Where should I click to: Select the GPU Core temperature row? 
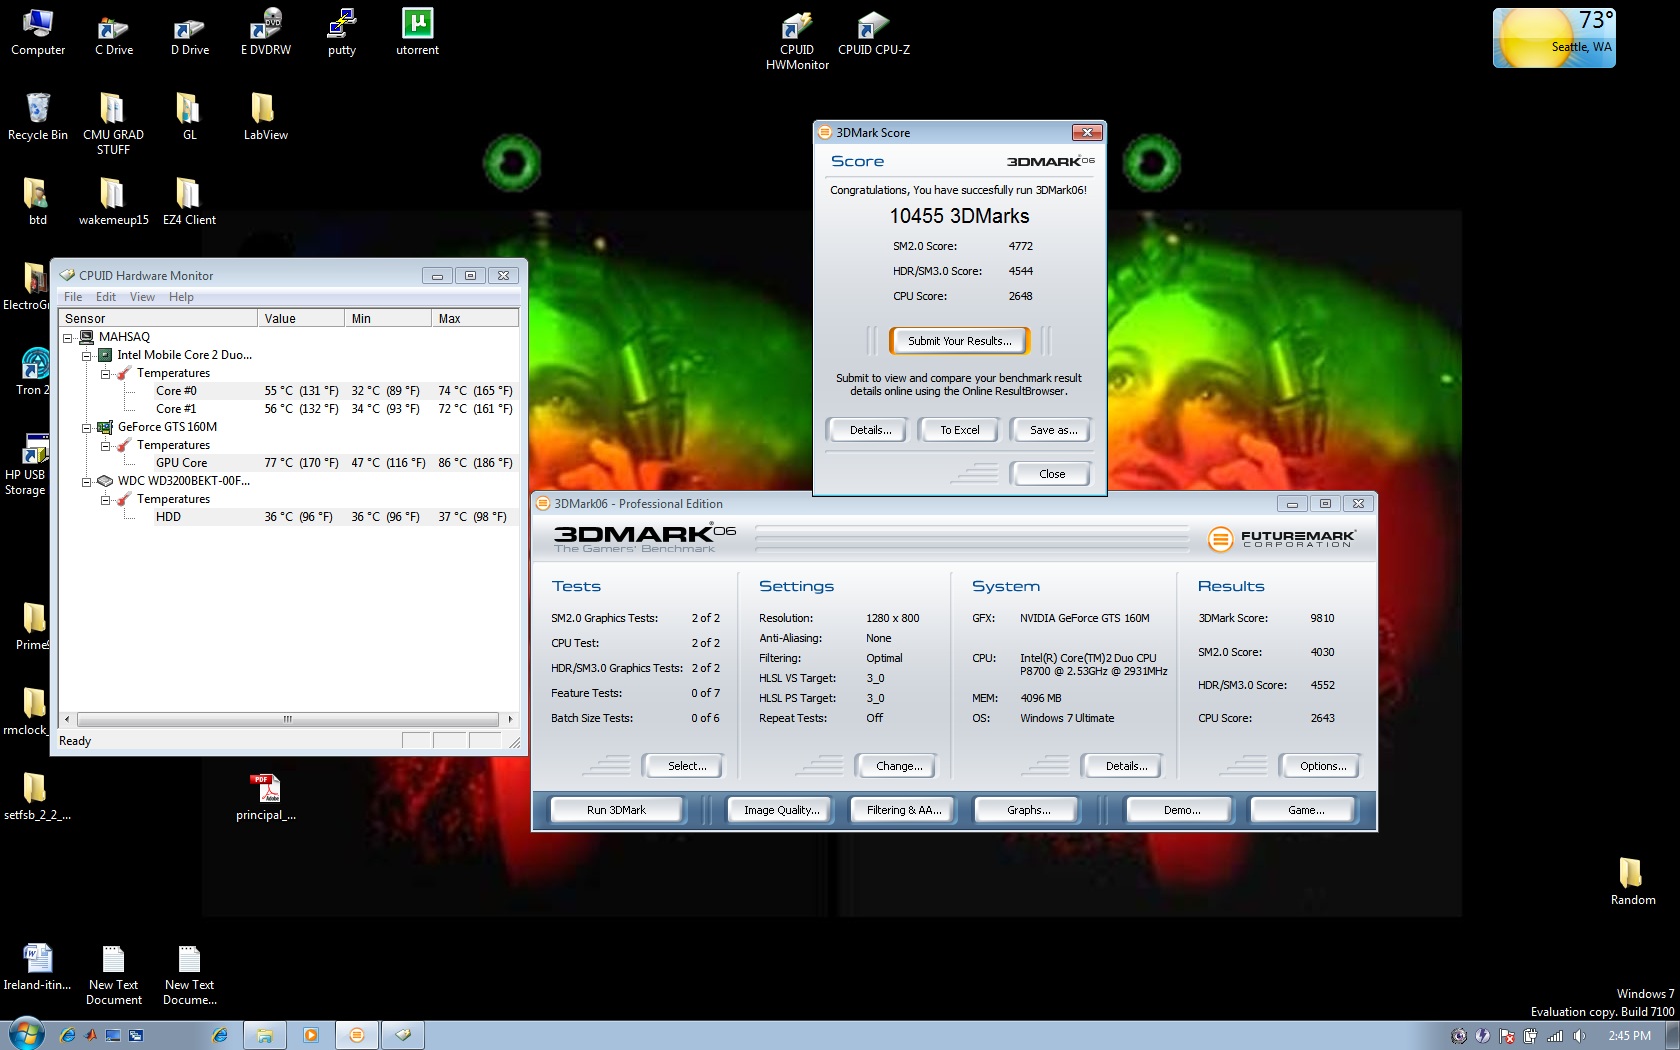tap(288, 463)
